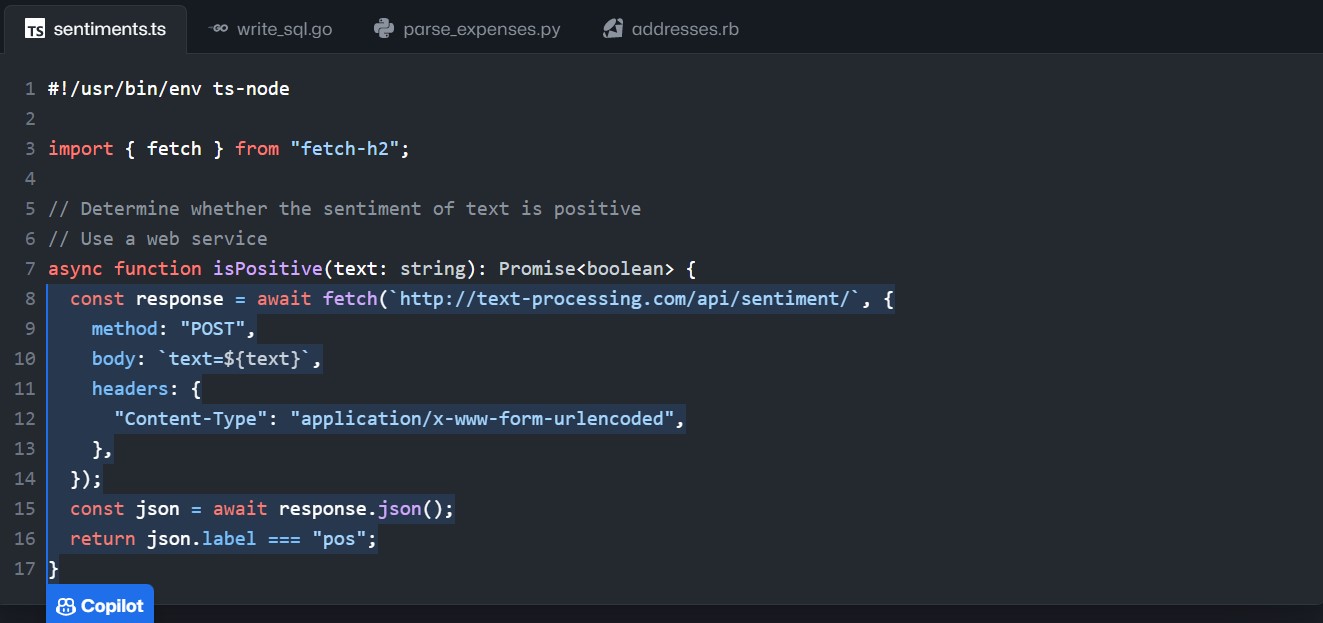Click comment 'Determine whether the sentiment of text is positive'
Screen dimensions: 1323x623
coord(361,209)
